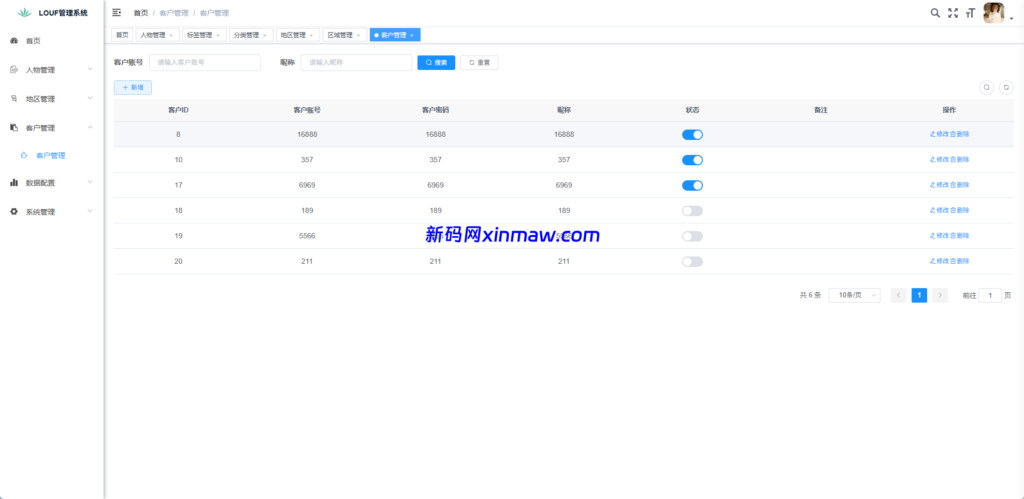
Task: Go to next page arrow
Action: click(x=940, y=295)
